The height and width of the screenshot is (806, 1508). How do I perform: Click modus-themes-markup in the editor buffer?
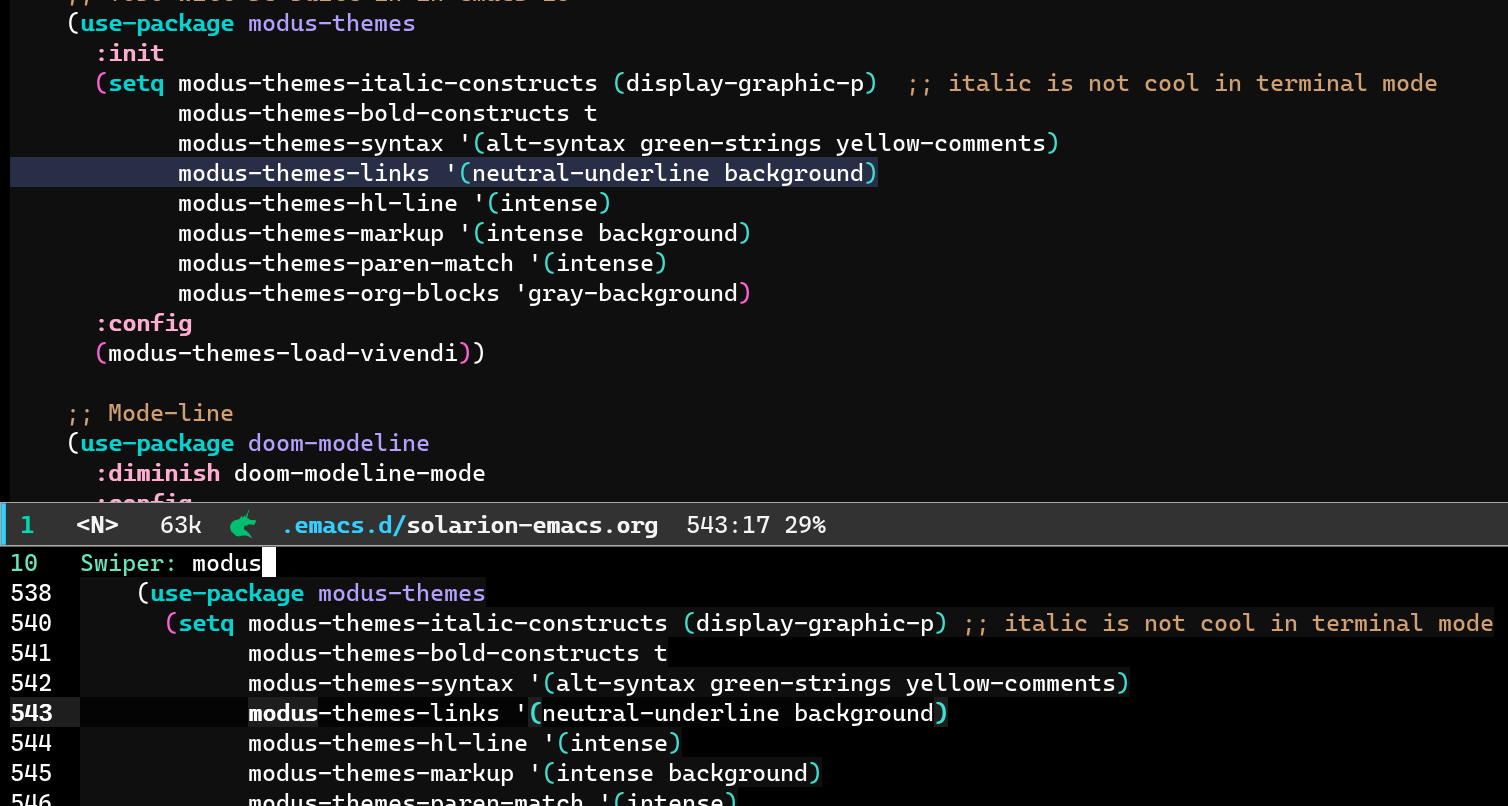pyautogui.click(x=311, y=233)
